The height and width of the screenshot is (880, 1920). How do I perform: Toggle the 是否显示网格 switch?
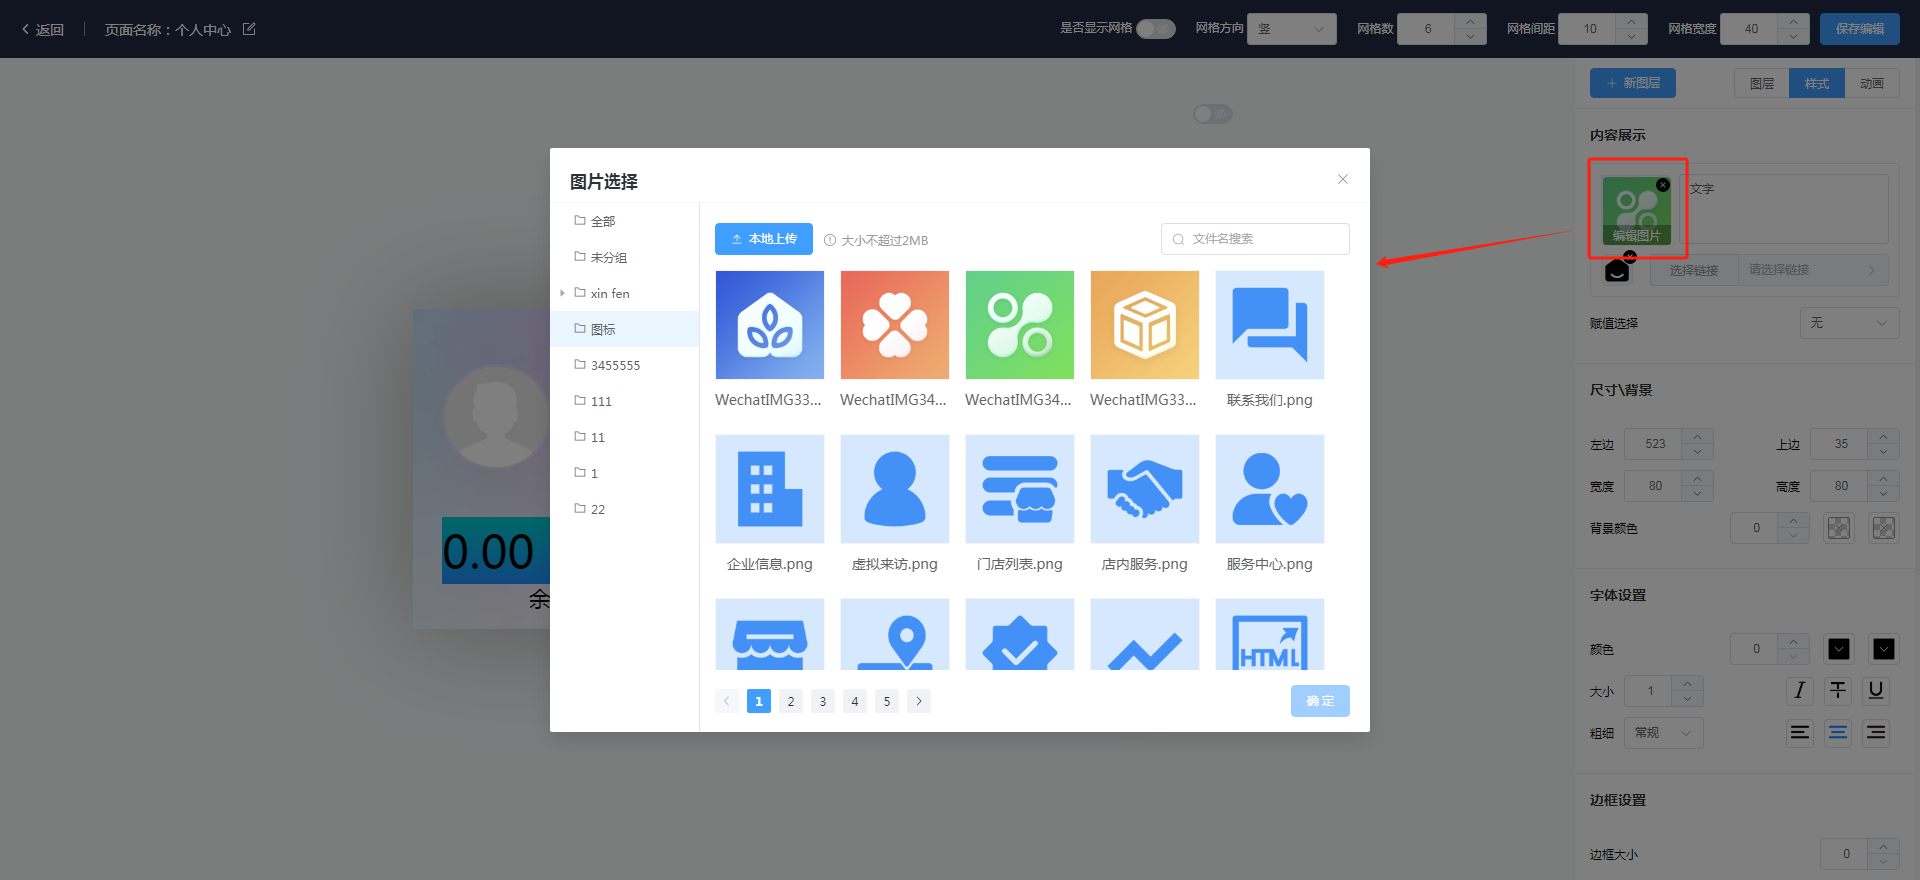[1155, 29]
